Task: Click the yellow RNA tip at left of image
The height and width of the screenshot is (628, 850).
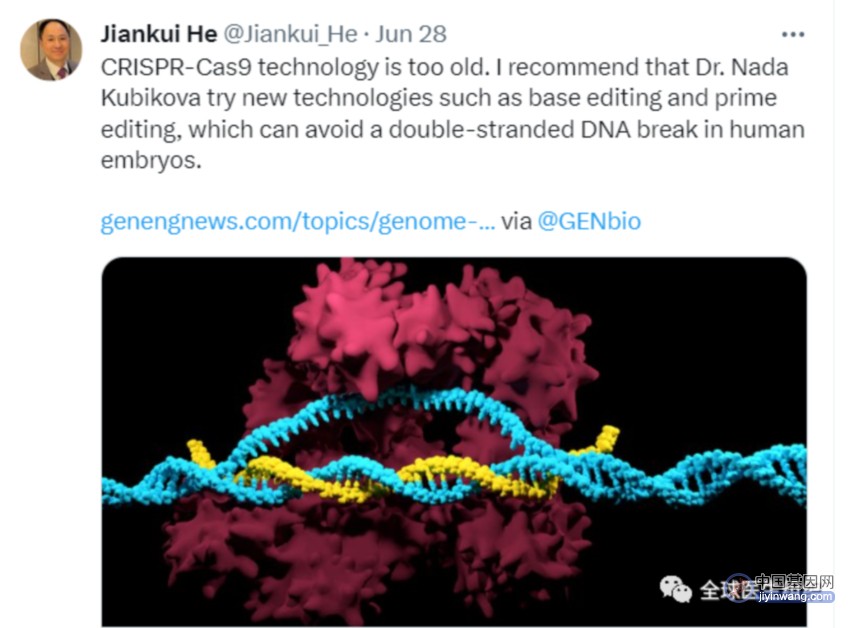Action: pos(201,453)
